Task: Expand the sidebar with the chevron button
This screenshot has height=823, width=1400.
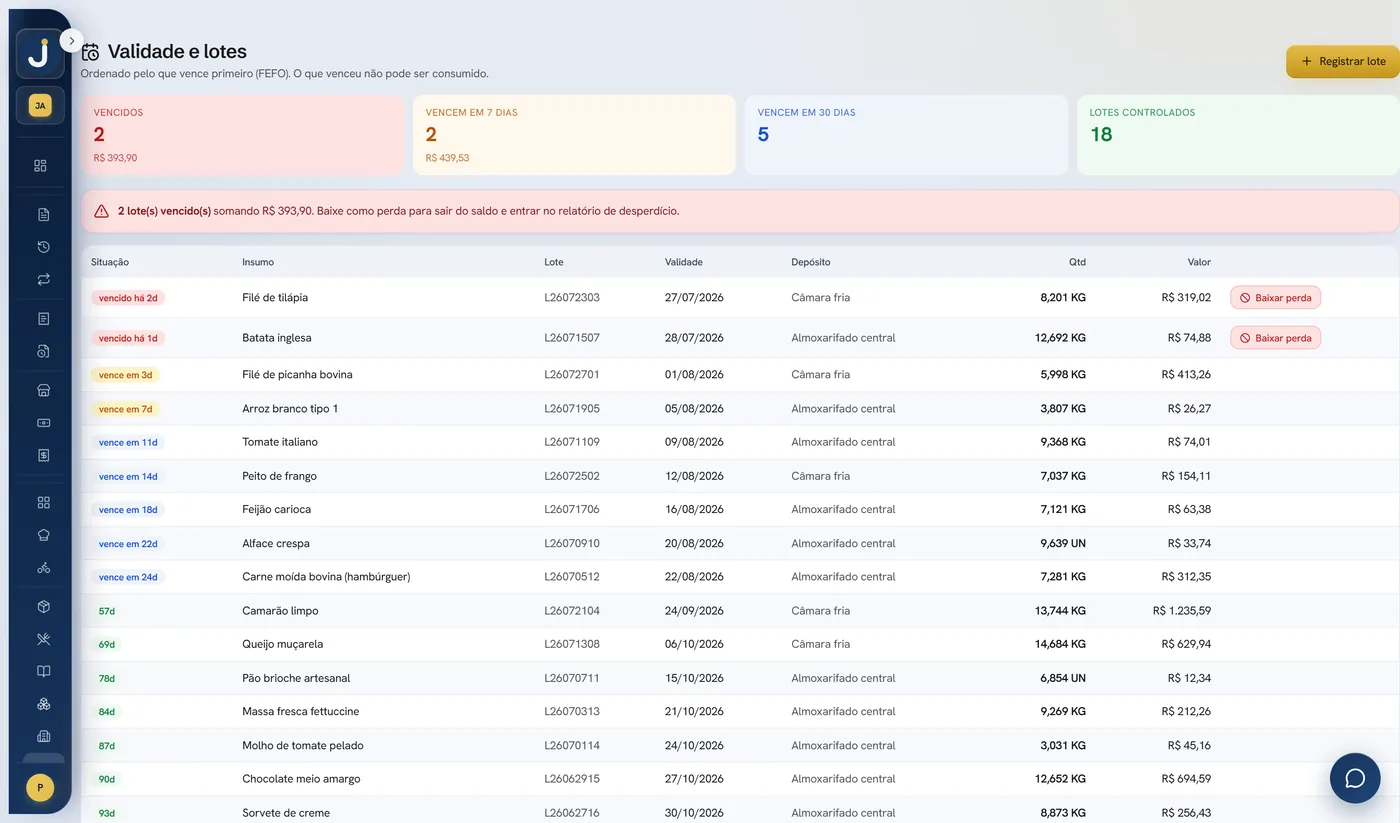Action: coord(71,41)
